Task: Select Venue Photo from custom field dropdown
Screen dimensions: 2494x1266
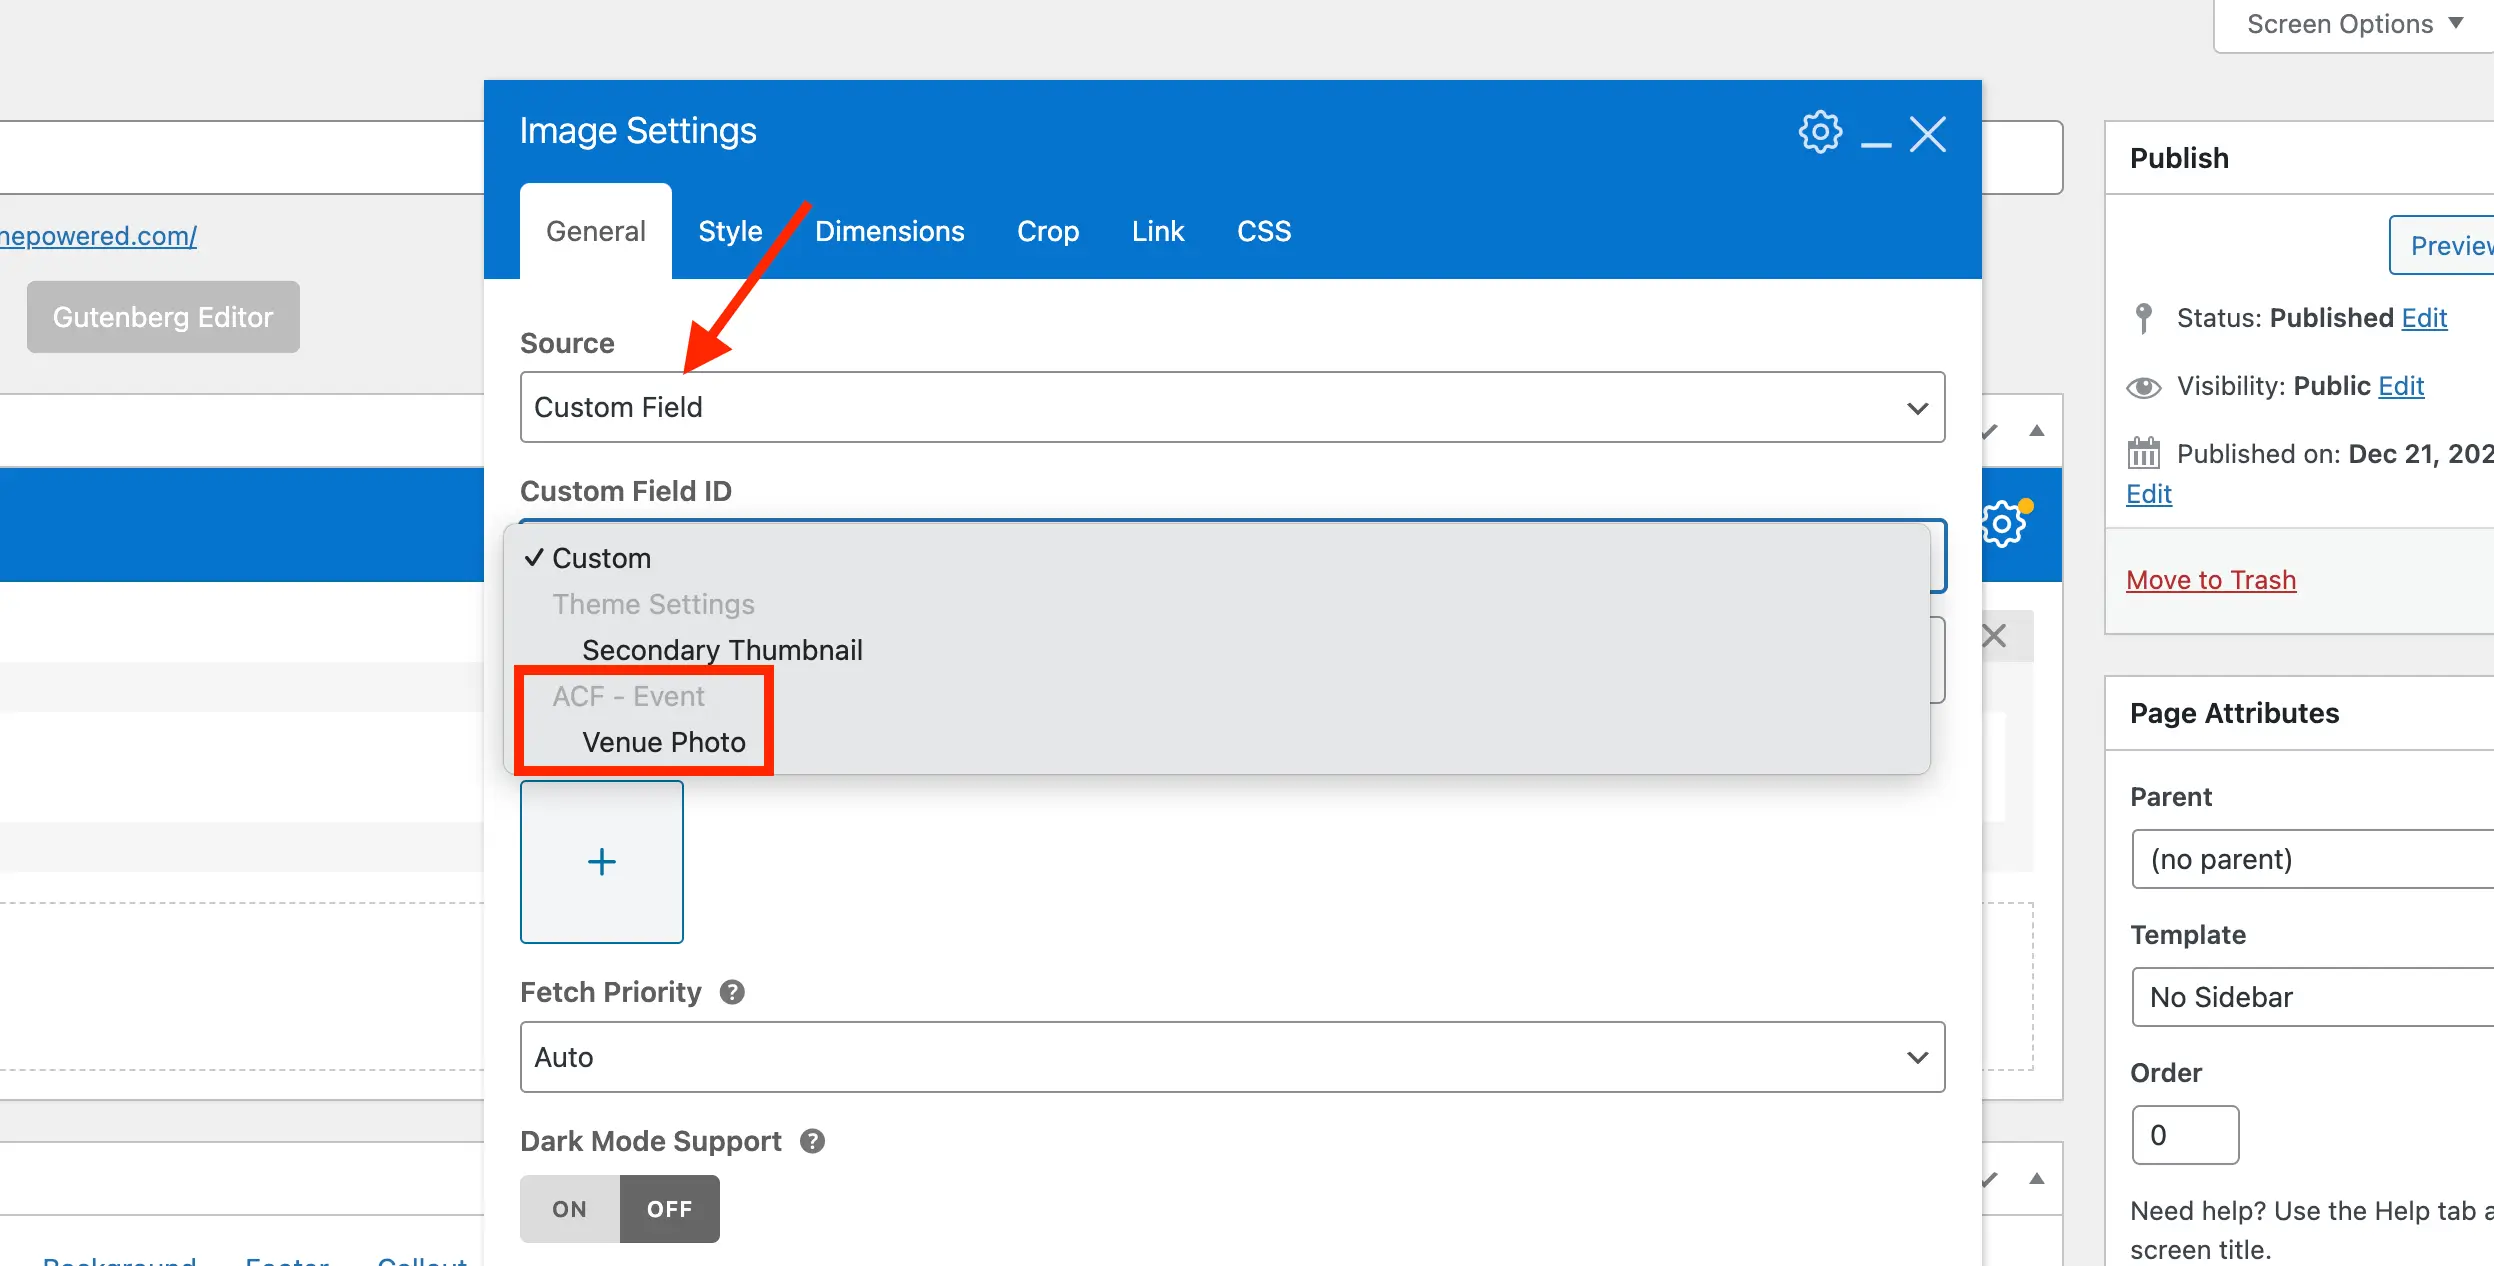Action: click(x=663, y=741)
